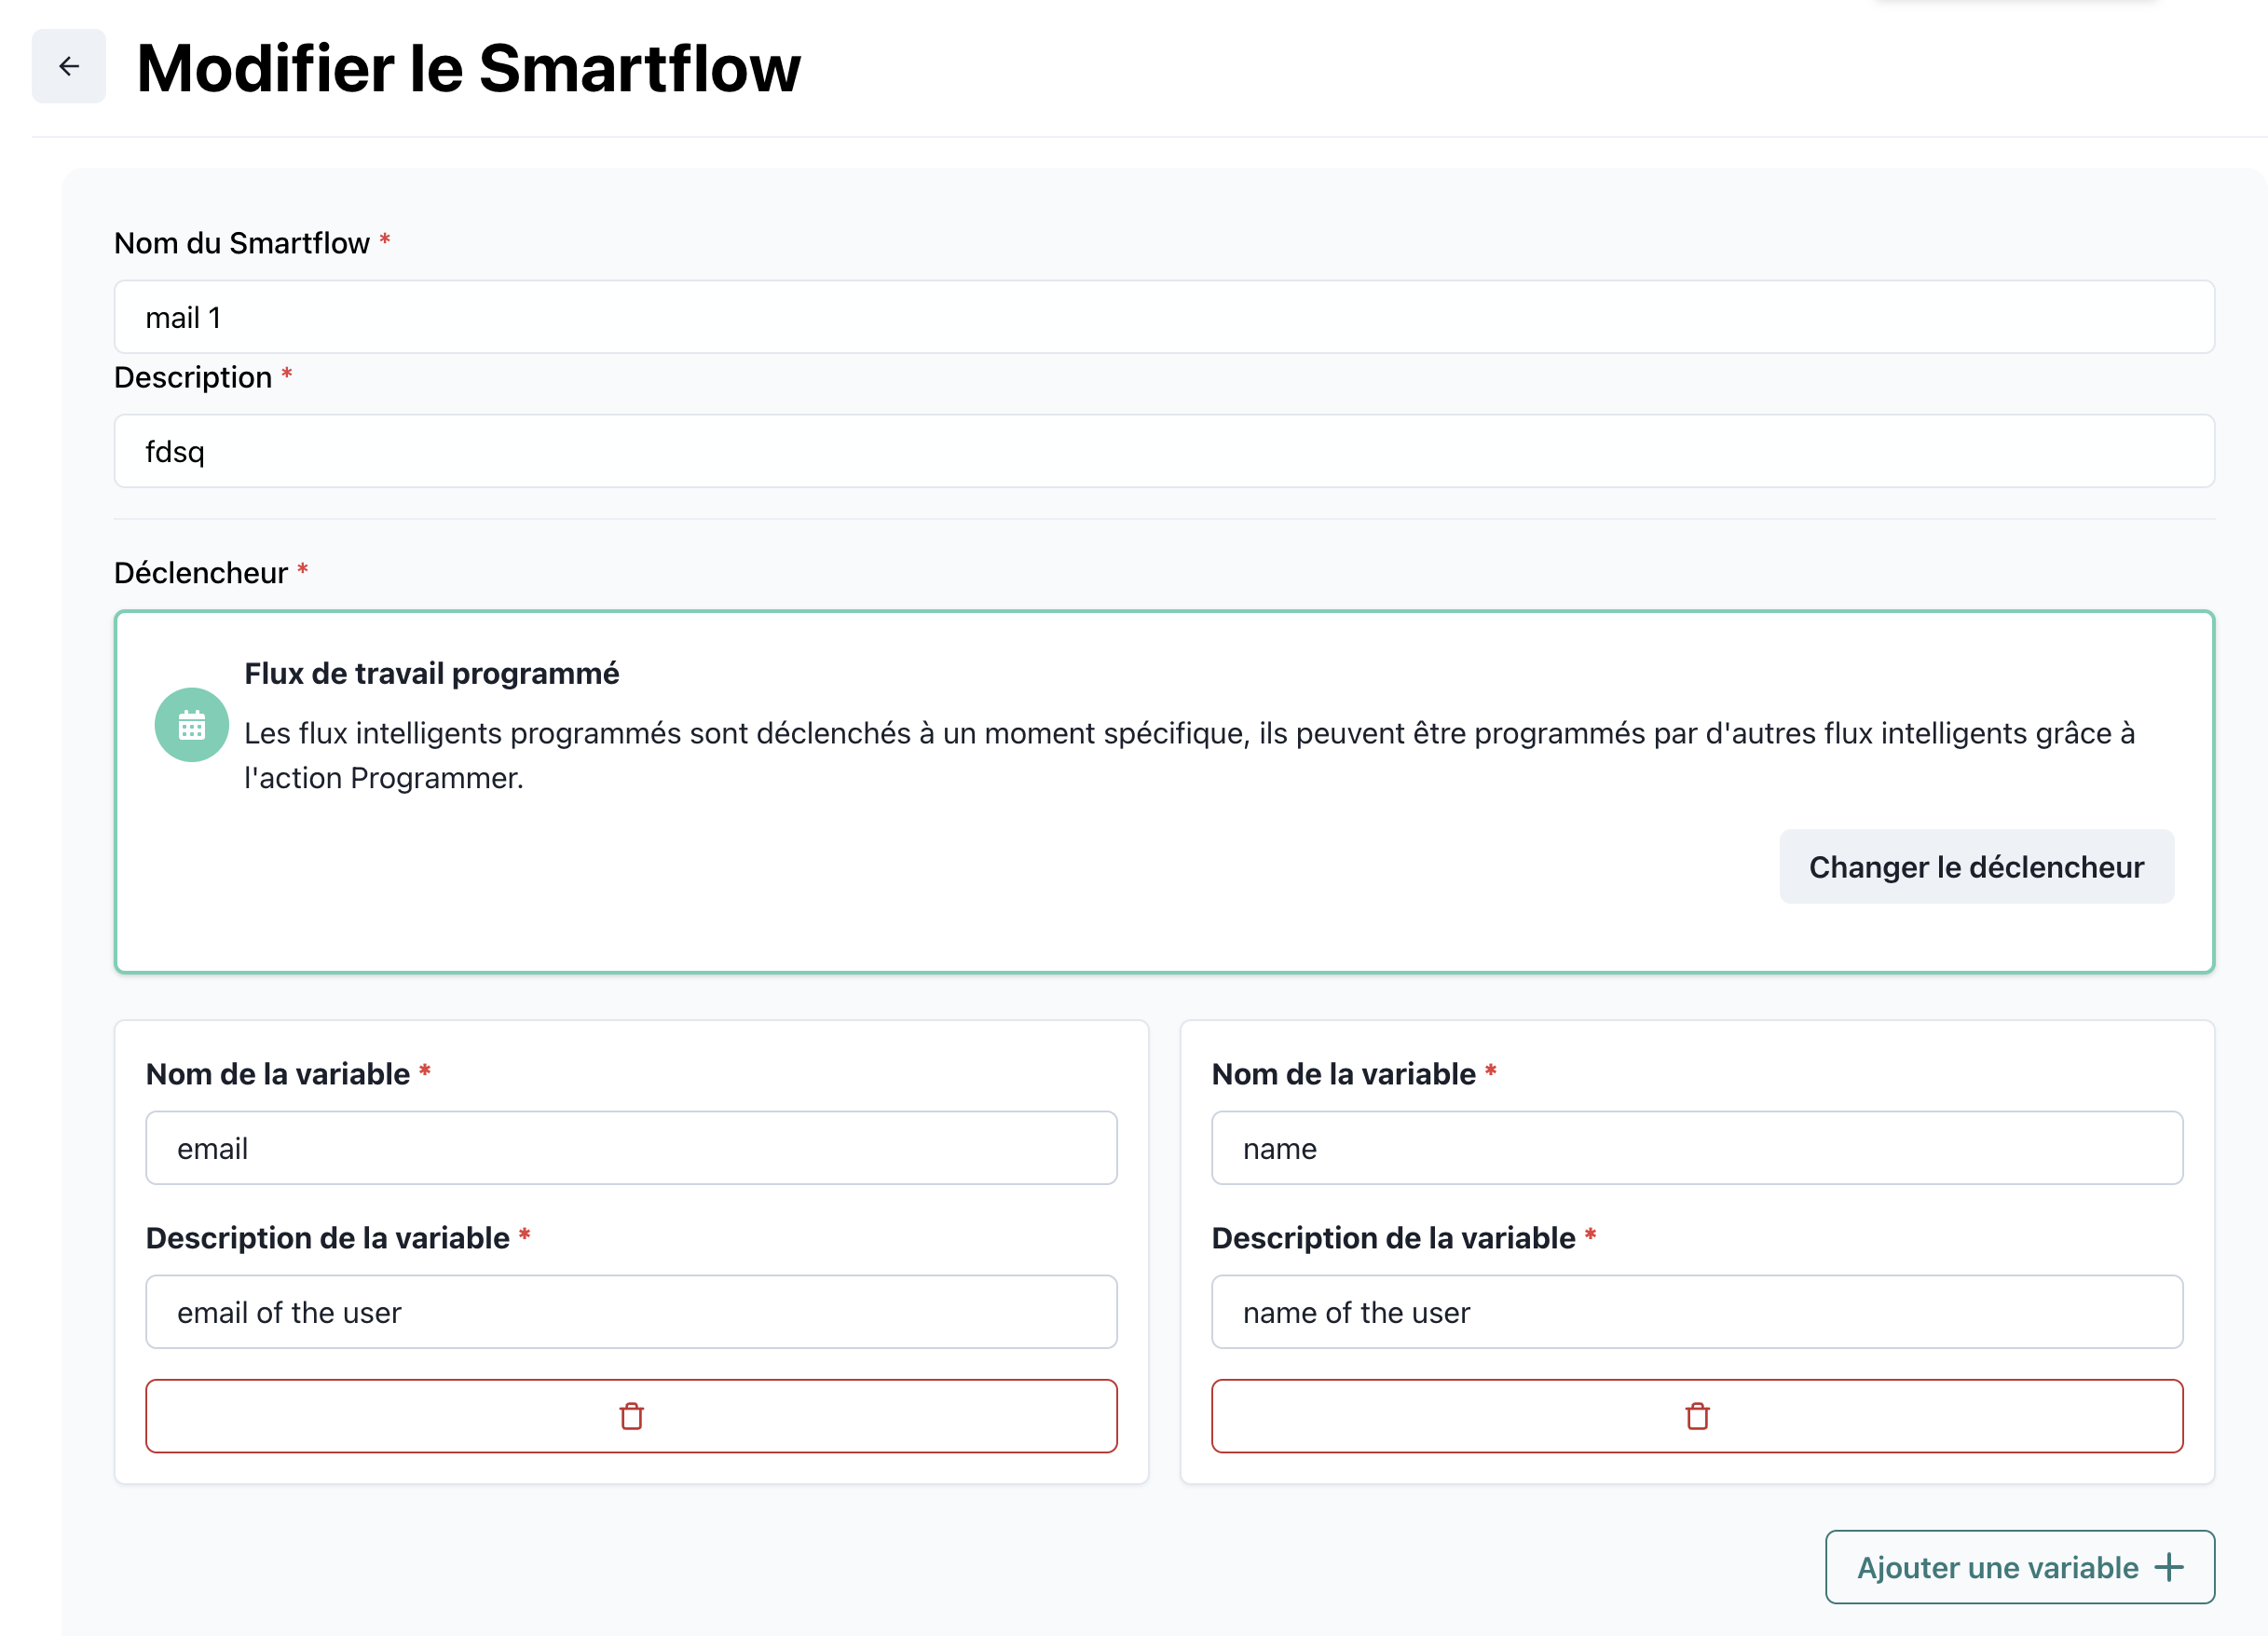Click the Nom du Smartflow label

click(x=242, y=243)
